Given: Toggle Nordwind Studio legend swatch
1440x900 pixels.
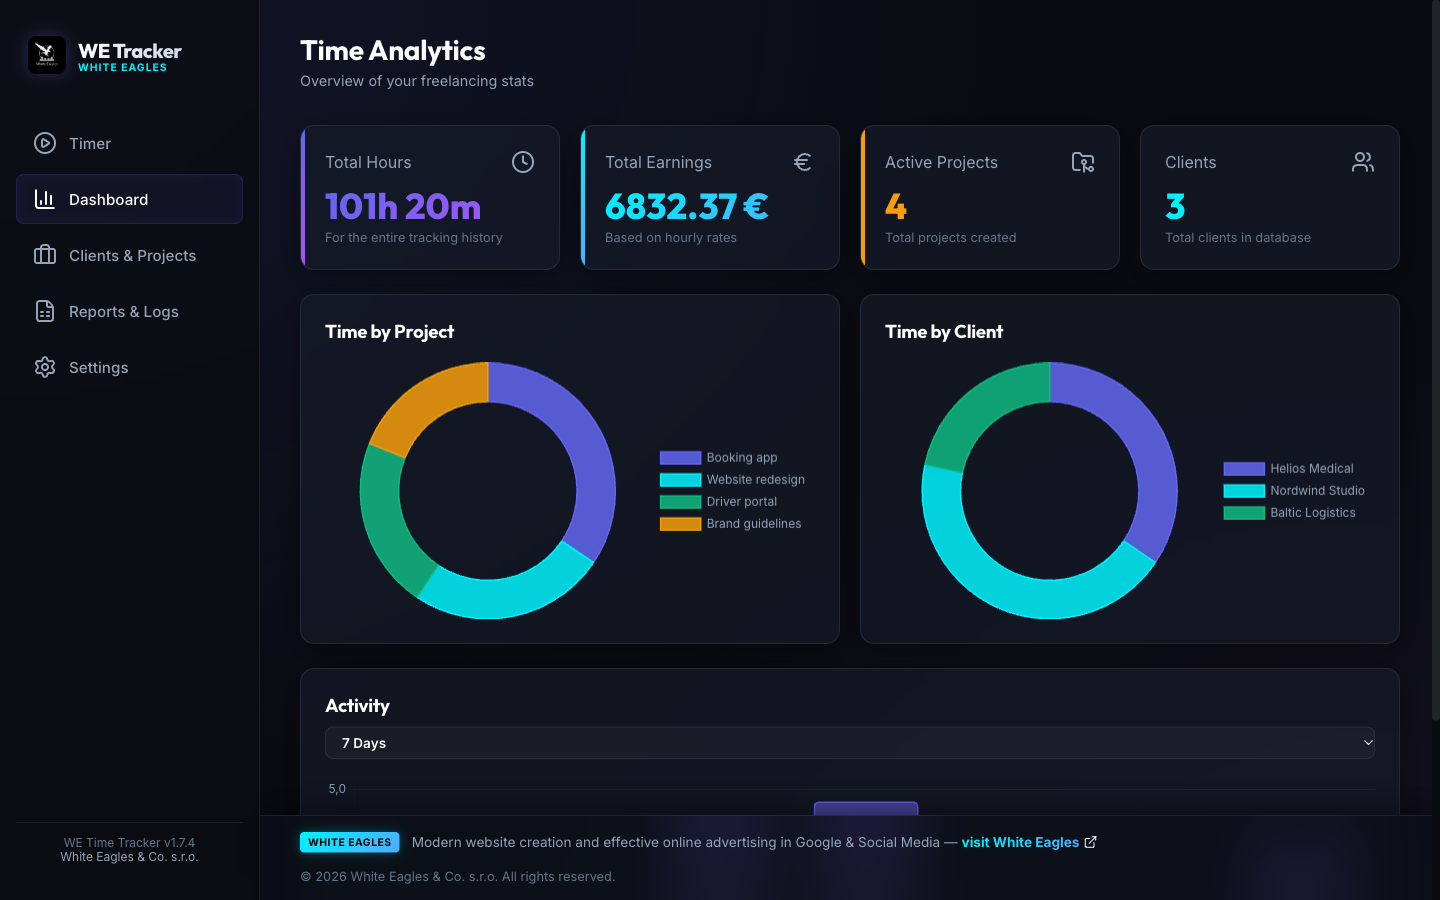Looking at the screenshot, I should [1244, 491].
